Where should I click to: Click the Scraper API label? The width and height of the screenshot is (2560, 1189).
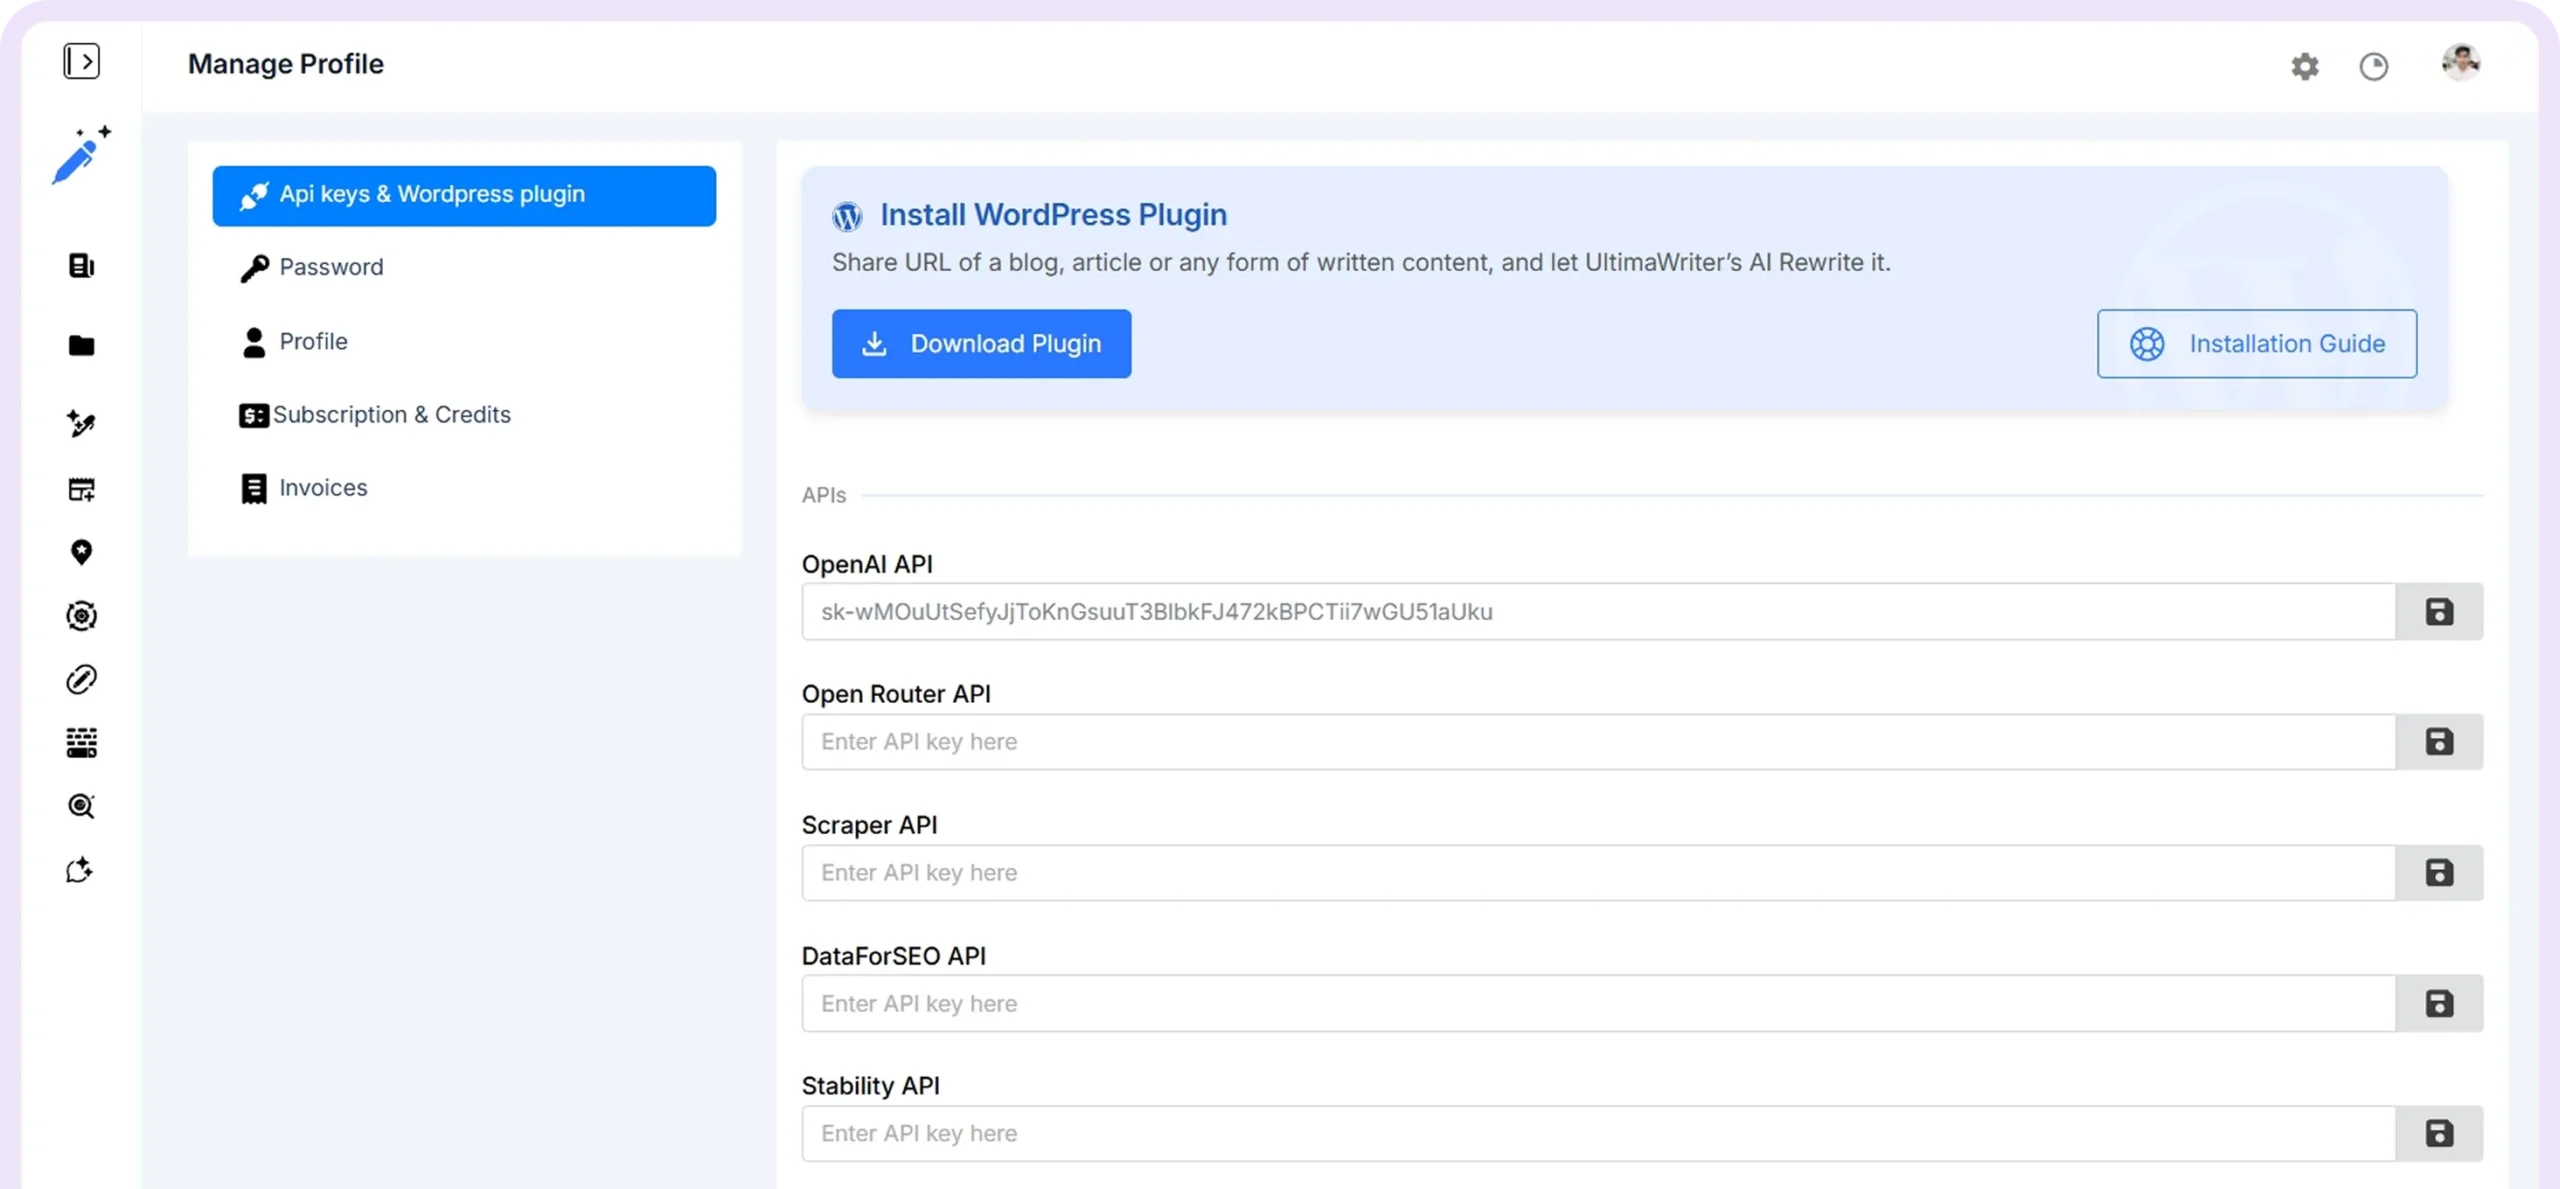click(870, 824)
